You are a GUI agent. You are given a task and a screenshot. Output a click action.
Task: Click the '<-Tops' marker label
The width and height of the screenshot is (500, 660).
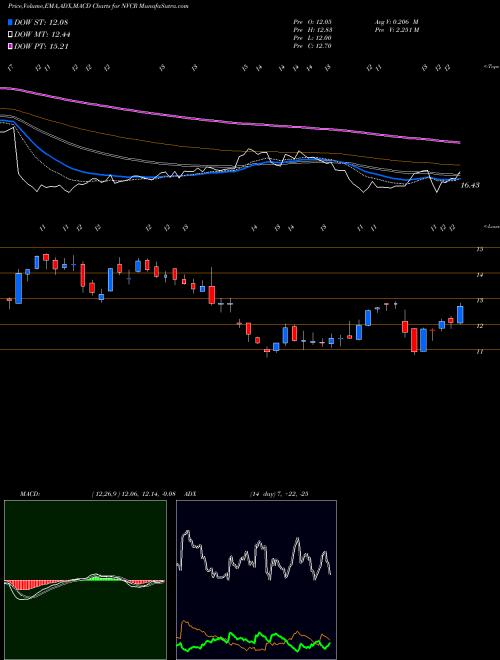tap(491, 67)
